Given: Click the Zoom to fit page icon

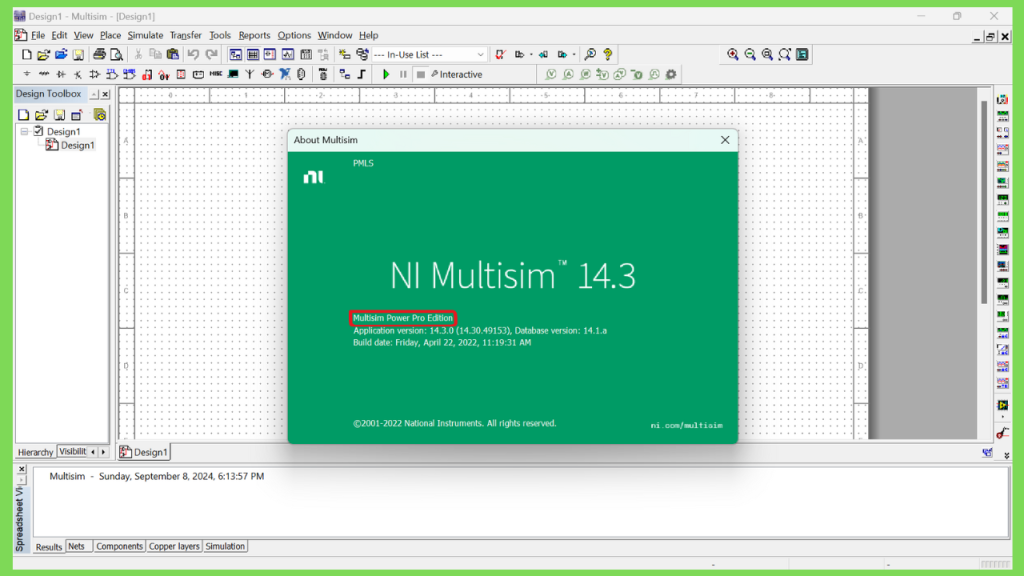Looking at the screenshot, I should coord(785,55).
